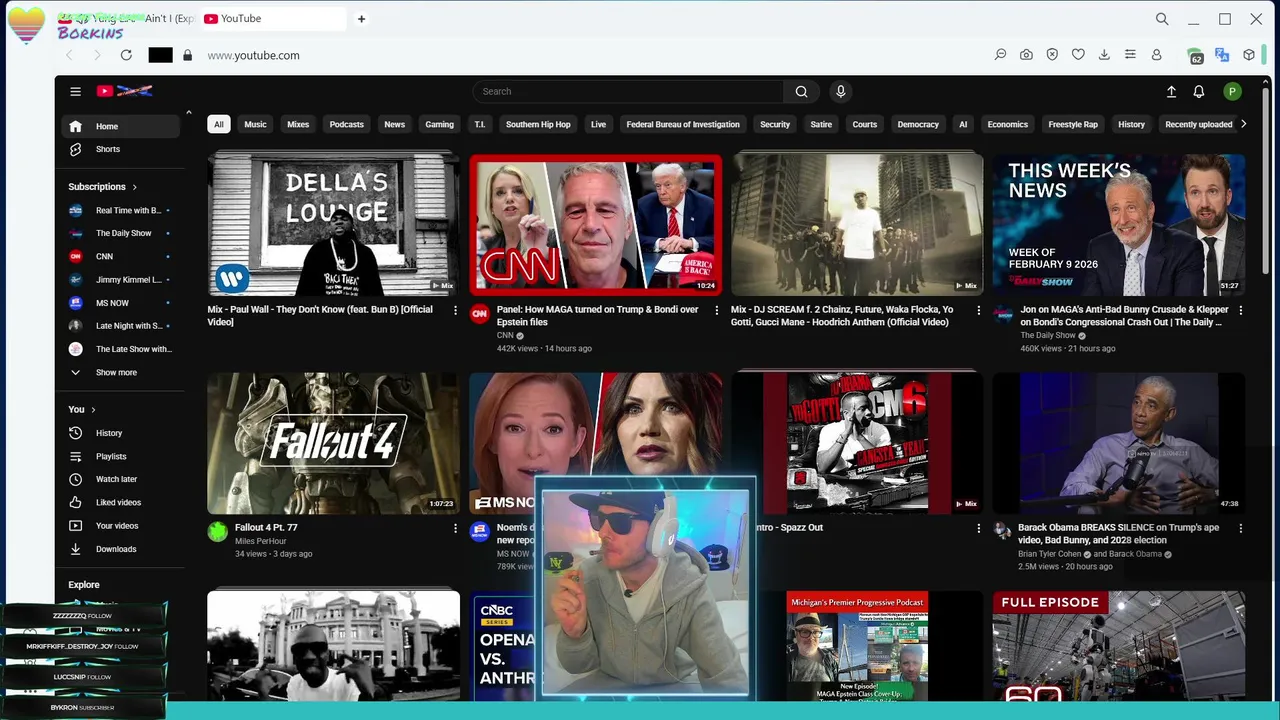Screen dimensions: 1280x720
Task: Select the Southern Hip Hop chip
Action: click(538, 124)
